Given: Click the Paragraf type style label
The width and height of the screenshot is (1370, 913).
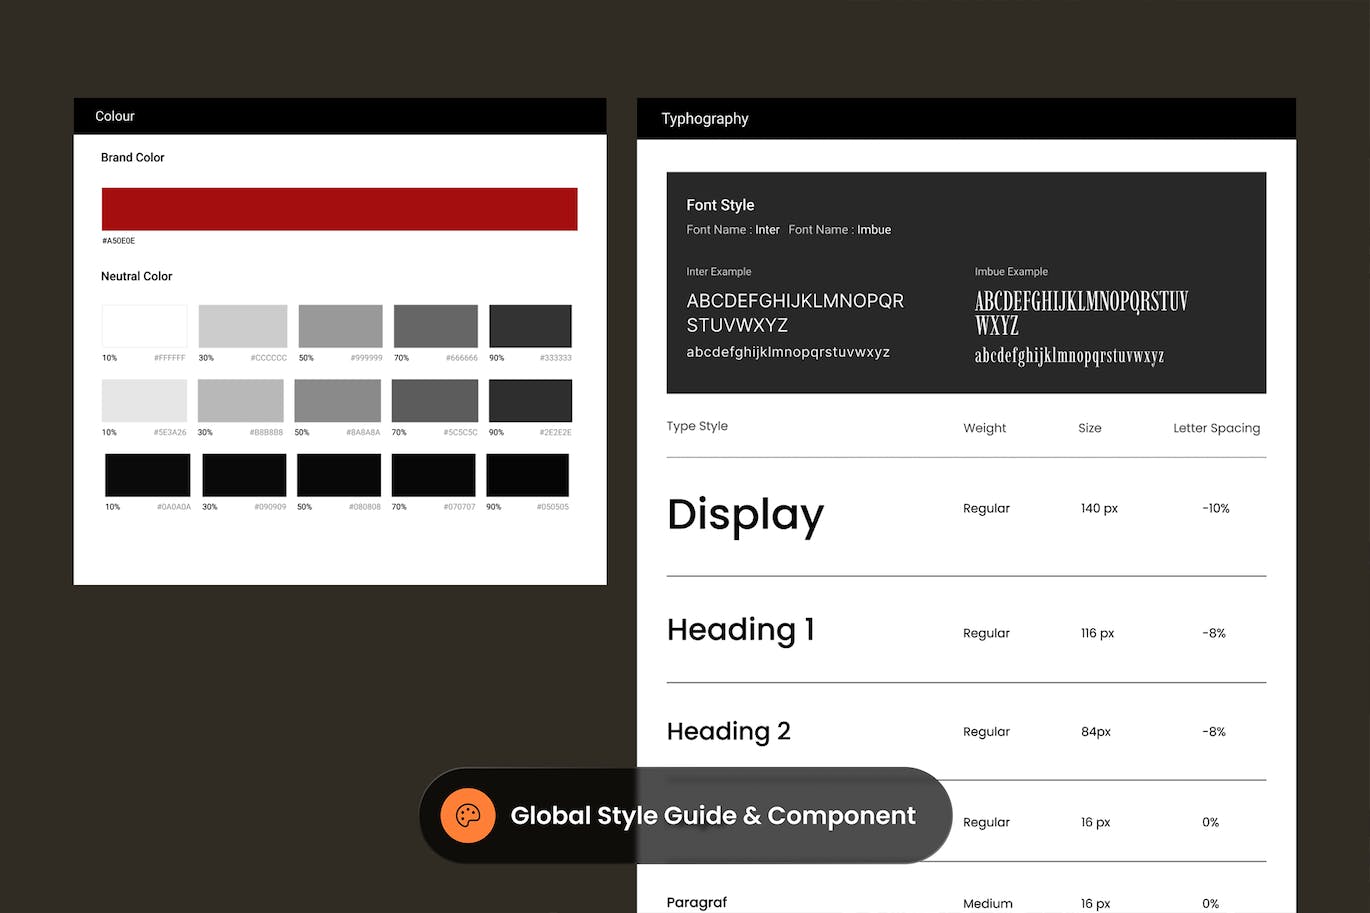Looking at the screenshot, I should (x=696, y=902).
